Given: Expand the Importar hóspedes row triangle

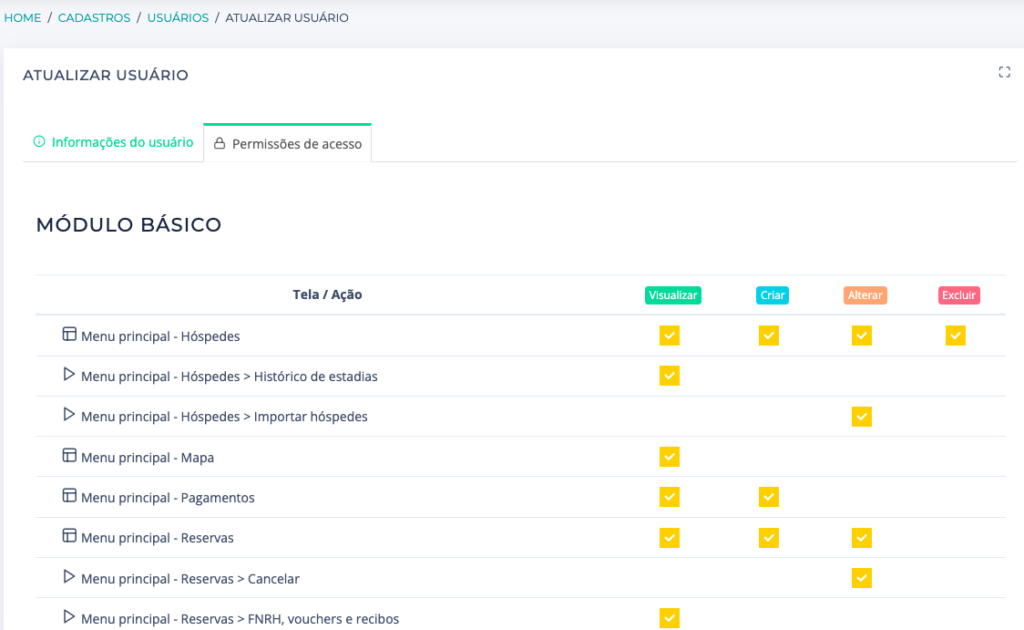Looking at the screenshot, I should coord(69,415).
